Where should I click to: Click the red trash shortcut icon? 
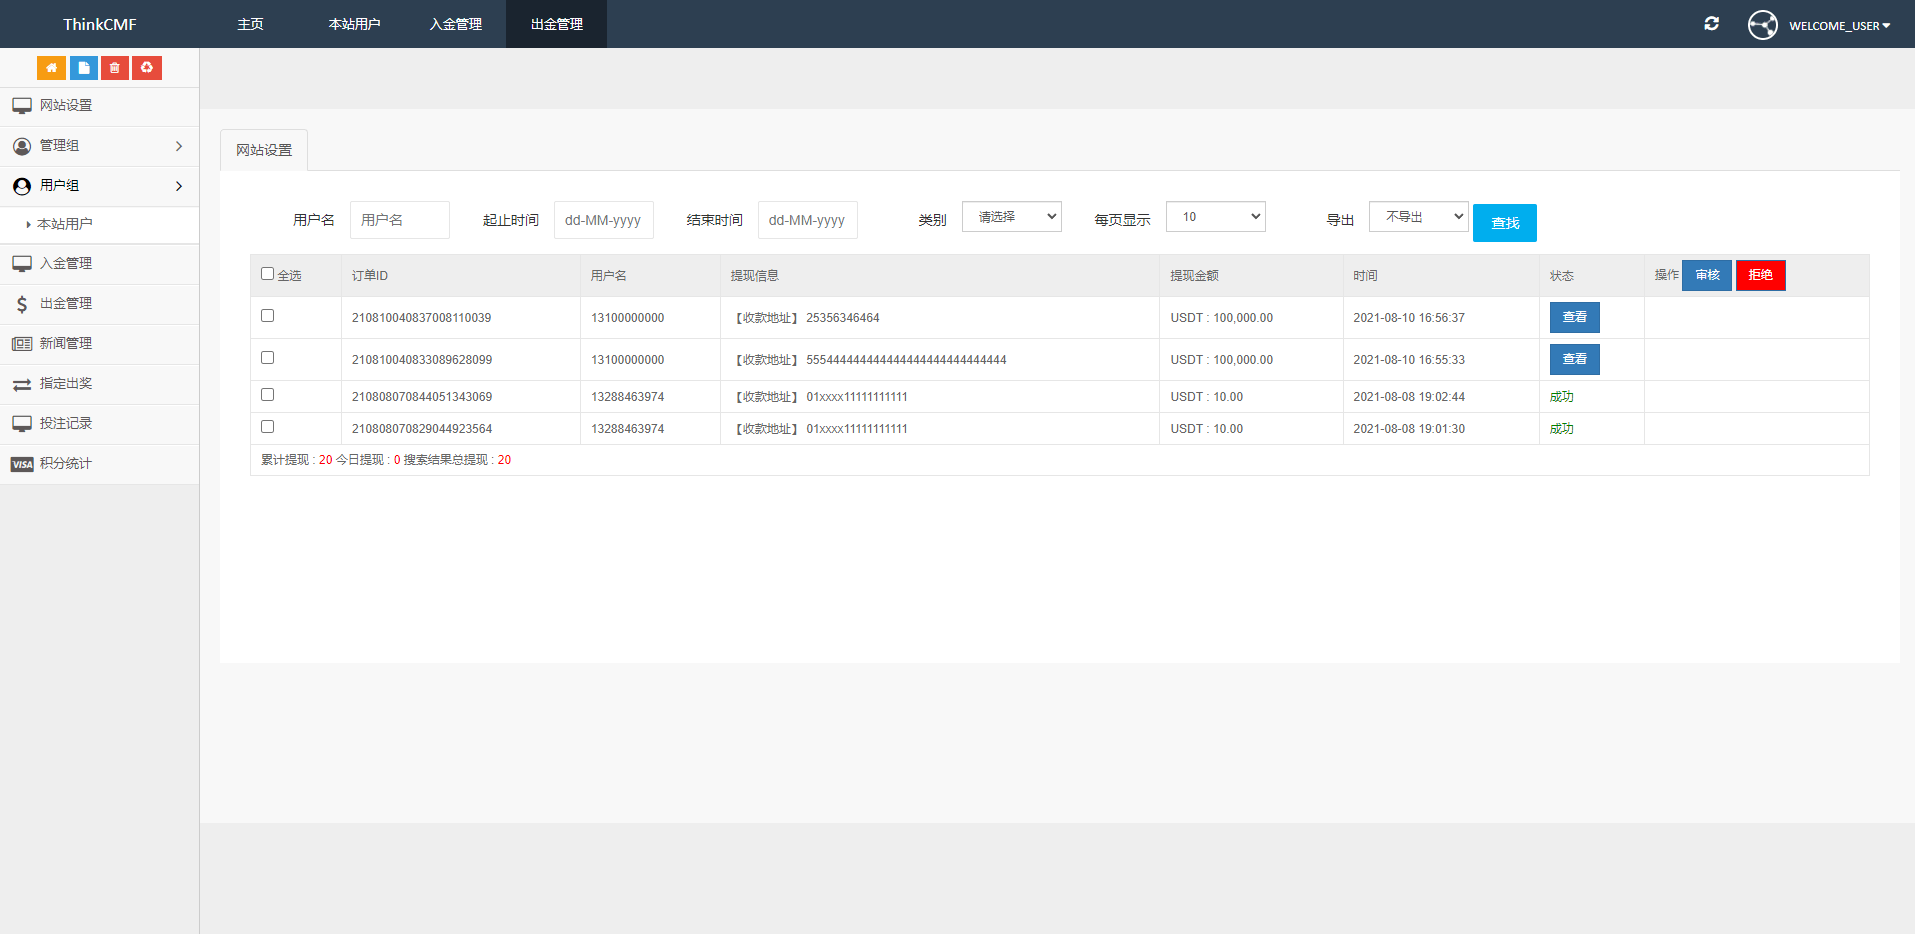point(115,68)
